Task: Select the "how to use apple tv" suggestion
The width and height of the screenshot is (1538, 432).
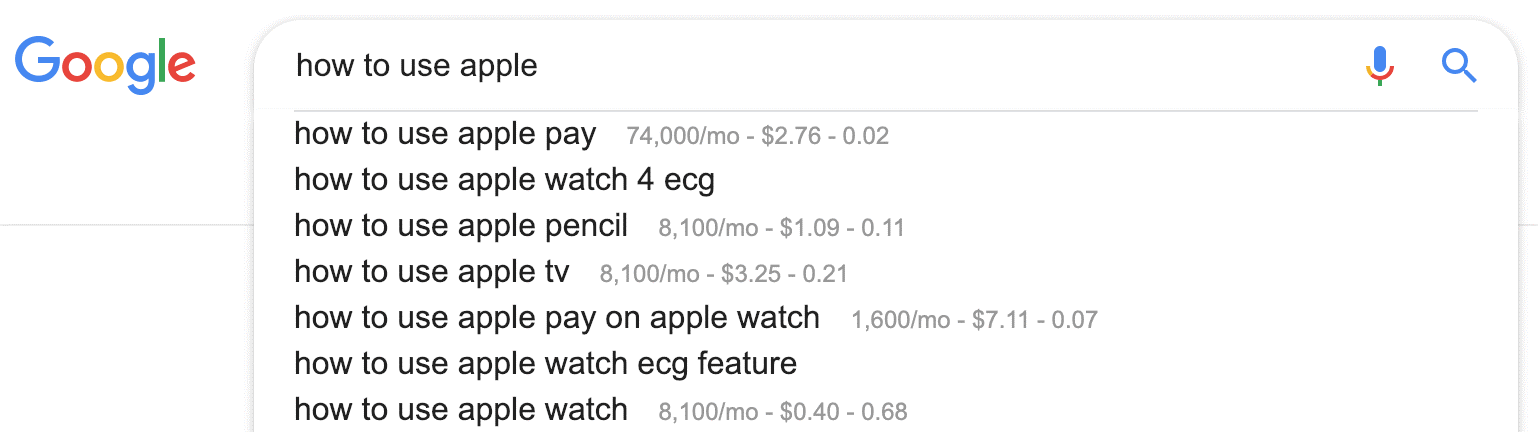Action: coord(432,272)
